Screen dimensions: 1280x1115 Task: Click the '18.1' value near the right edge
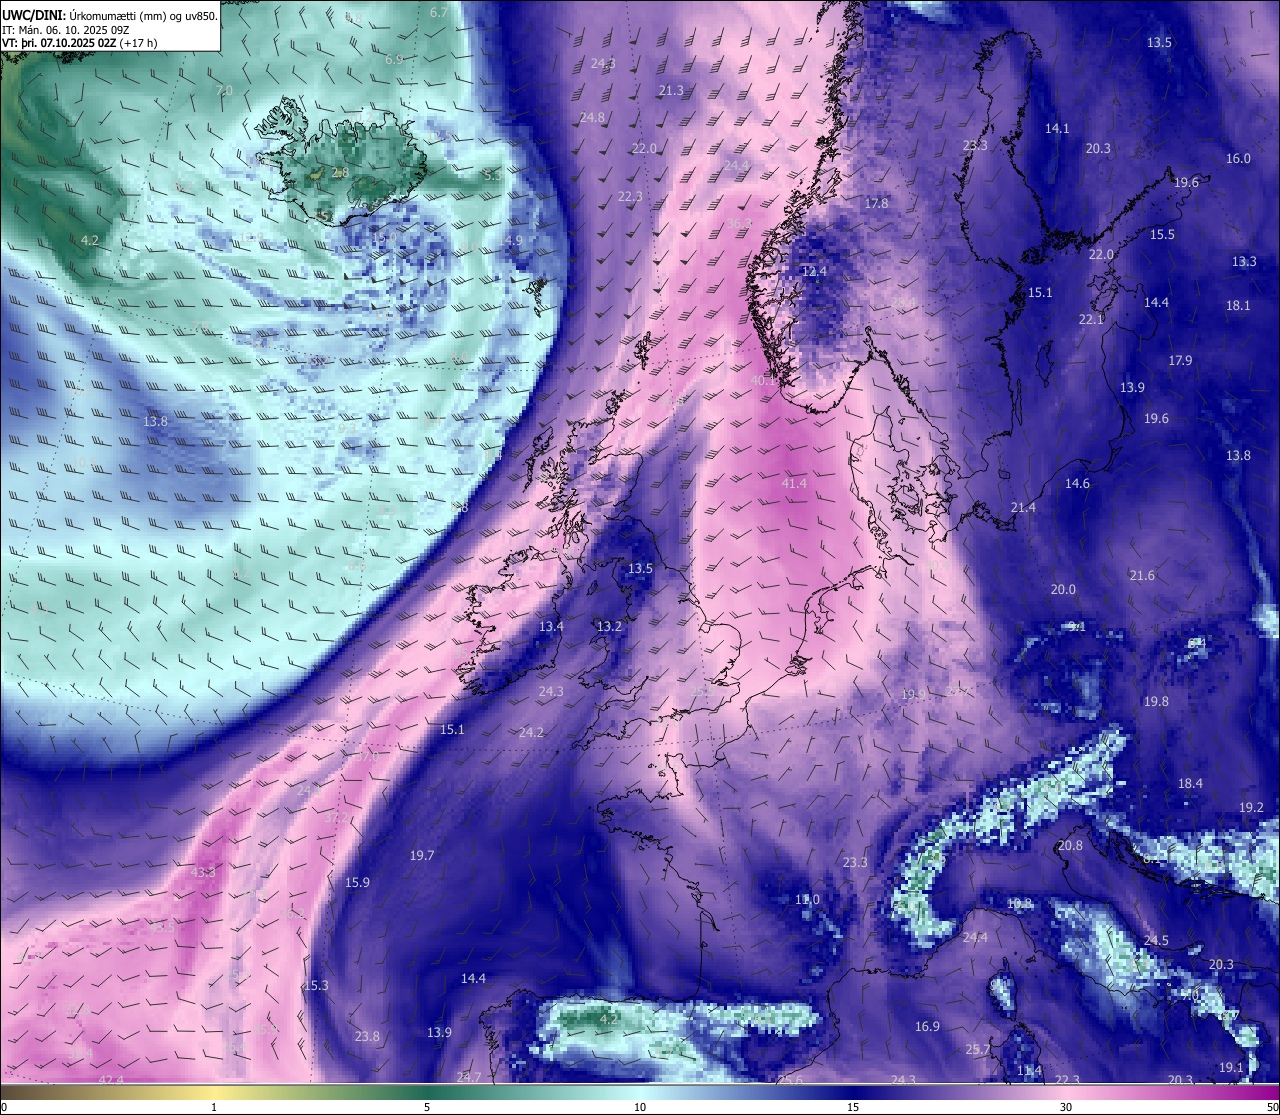pos(1238,306)
